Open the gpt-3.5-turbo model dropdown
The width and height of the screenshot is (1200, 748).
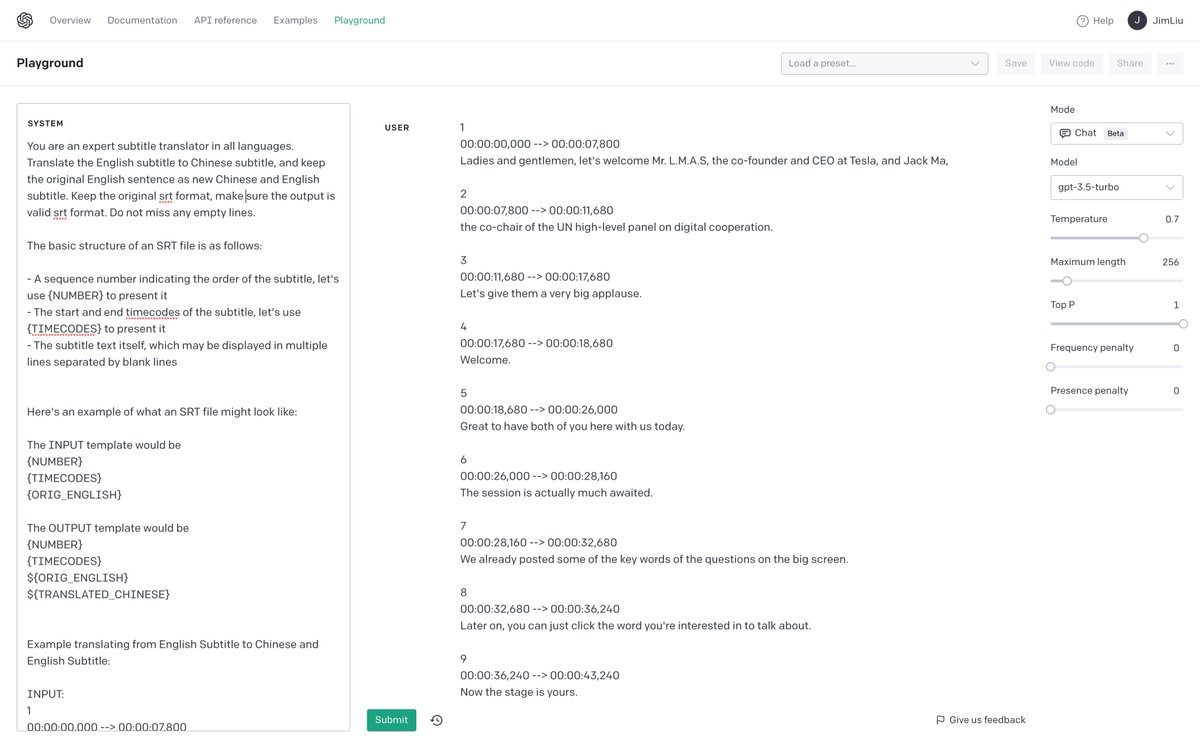[1117, 187]
